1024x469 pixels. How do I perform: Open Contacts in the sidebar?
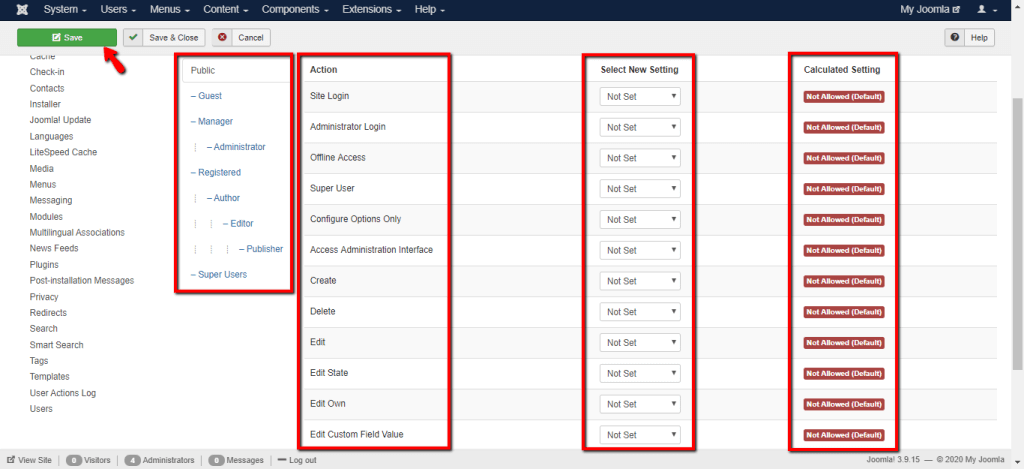coord(47,88)
